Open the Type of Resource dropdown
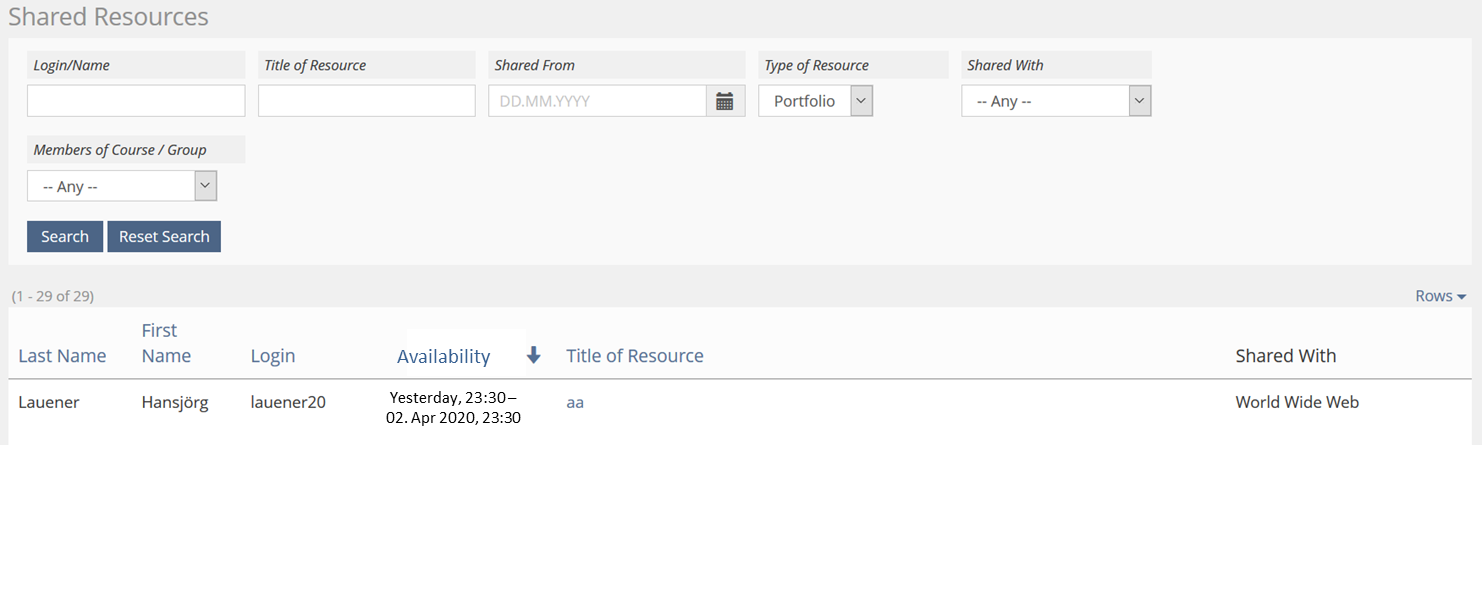The height and width of the screenshot is (595, 1482). pyautogui.click(x=815, y=101)
